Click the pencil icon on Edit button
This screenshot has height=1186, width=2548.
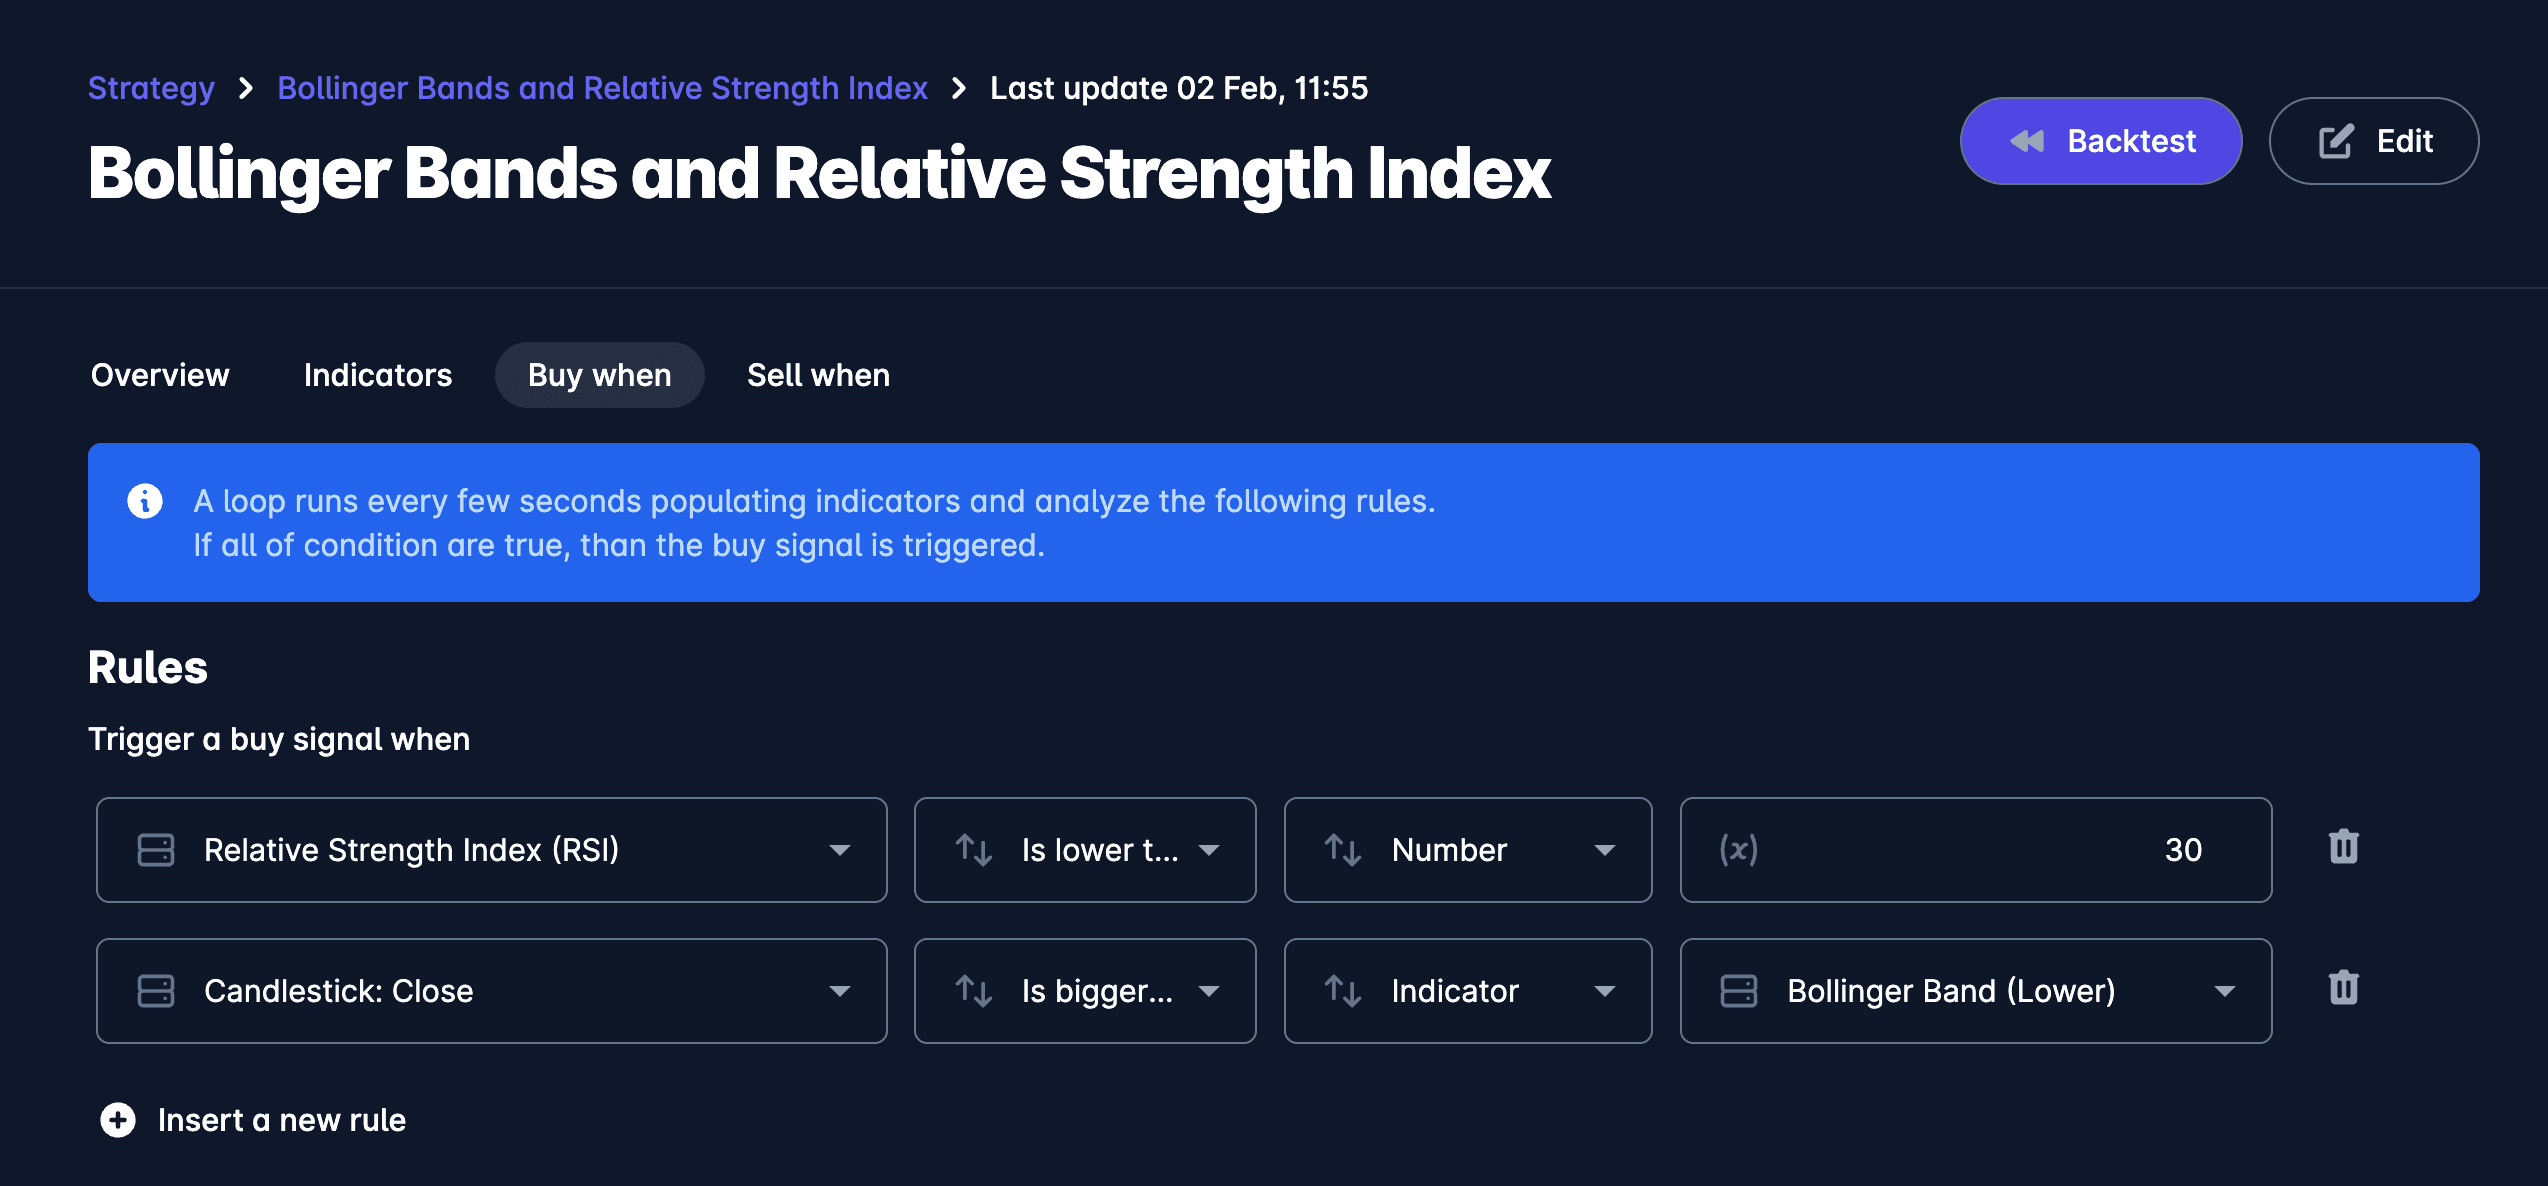(2336, 141)
